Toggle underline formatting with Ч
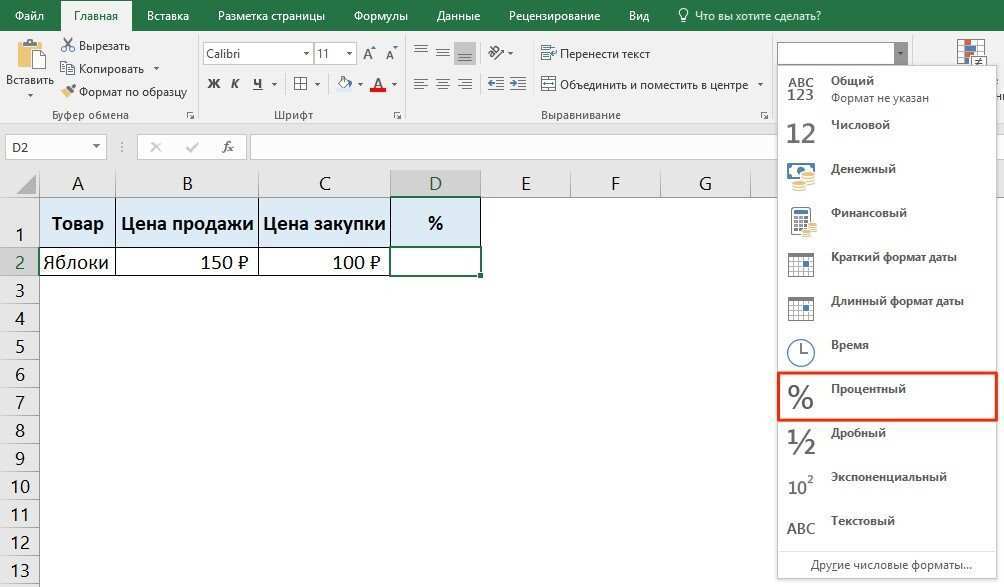This screenshot has width=1004, height=587. [255, 84]
